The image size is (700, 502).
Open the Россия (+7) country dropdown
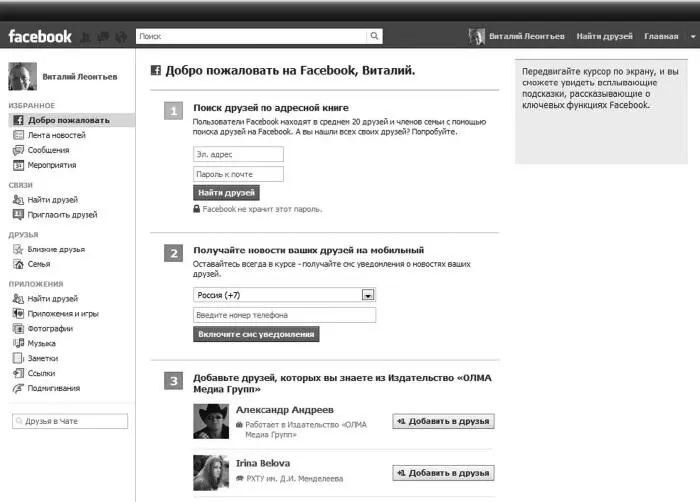[x=284, y=295]
